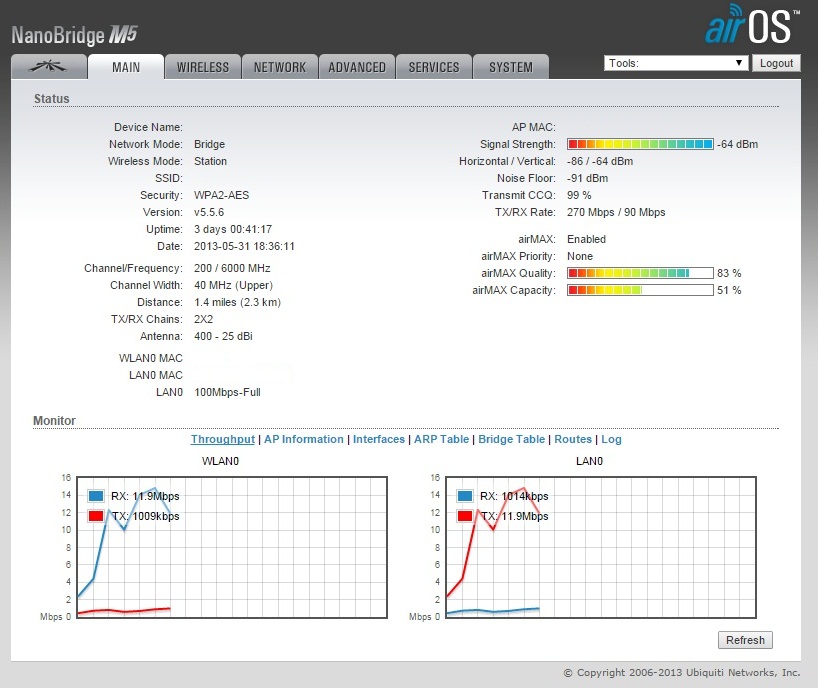Image resolution: width=818 pixels, height=688 pixels.
Task: View the Bridge Table
Action: click(511, 439)
